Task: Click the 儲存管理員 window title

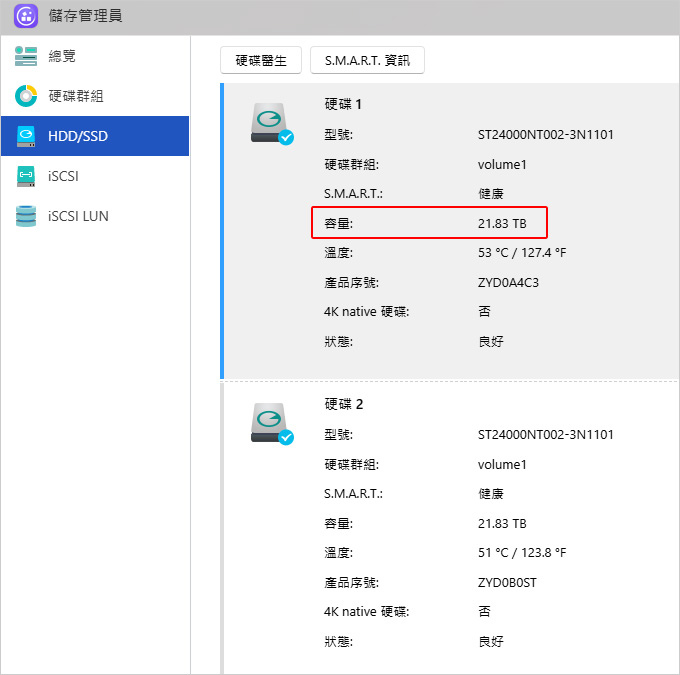Action: [x=85, y=16]
